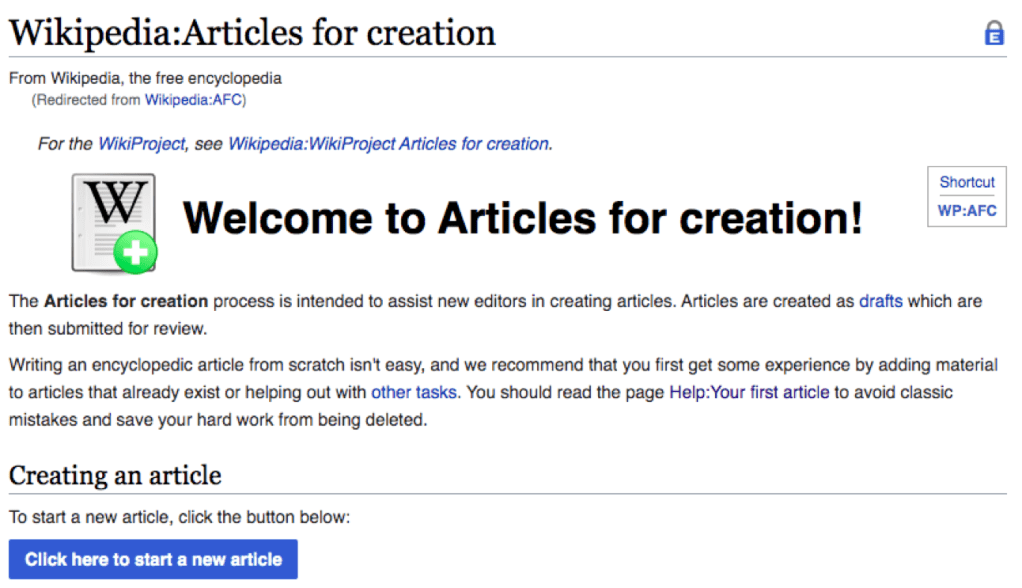Click the From Wikipedia, the free encyclopedia tagline

(x=145, y=78)
